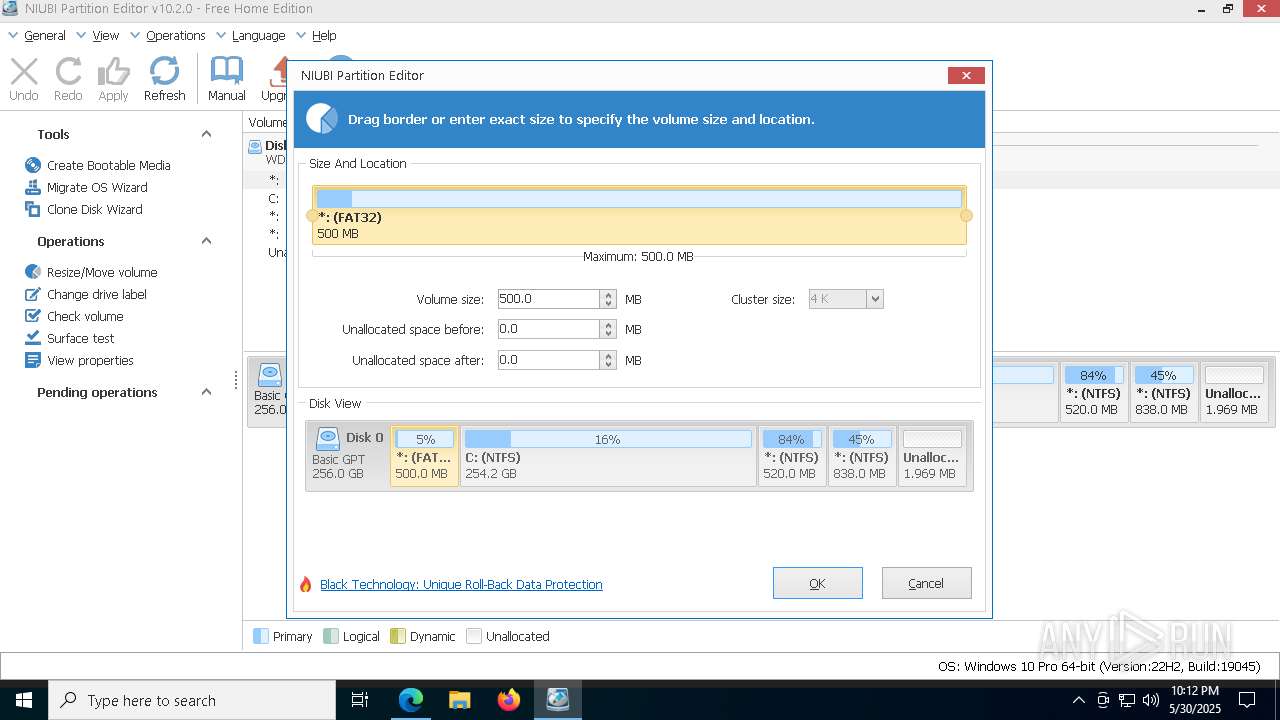Open Windows Start menu
The height and width of the screenshot is (720, 1280).
24,700
